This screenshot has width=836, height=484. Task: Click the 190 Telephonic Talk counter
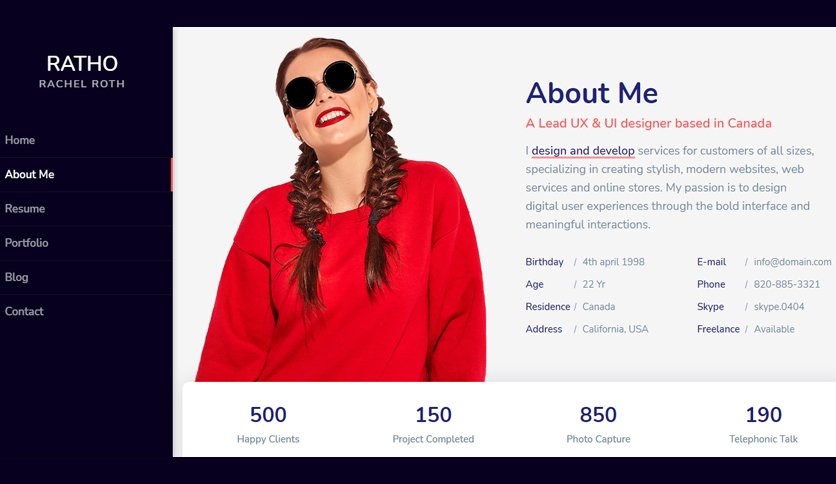[x=763, y=424]
